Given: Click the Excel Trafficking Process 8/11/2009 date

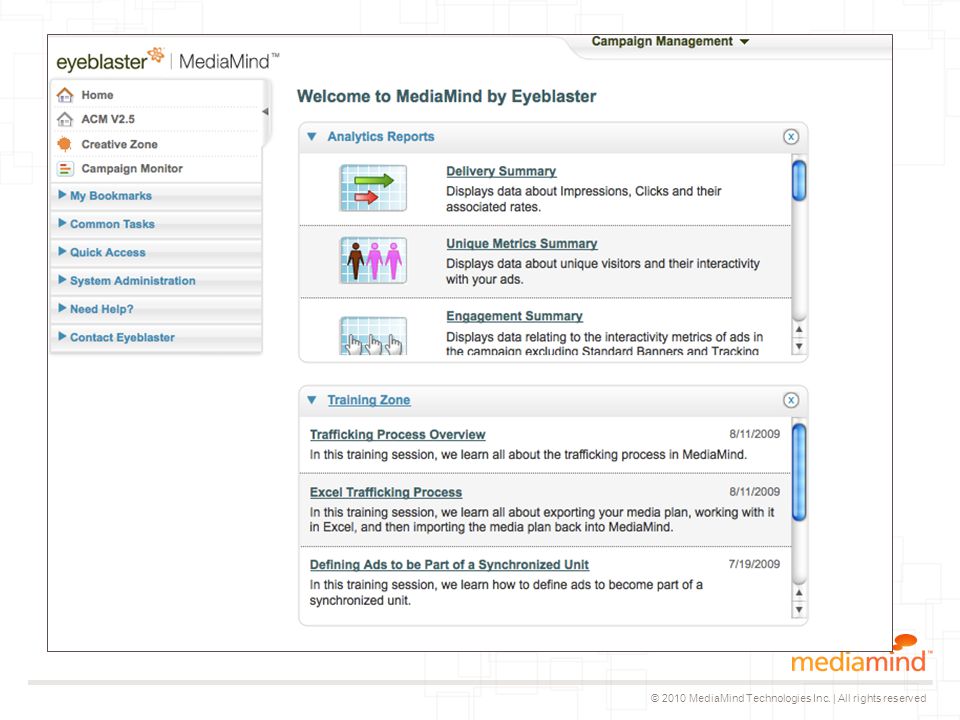Looking at the screenshot, I should [x=754, y=492].
